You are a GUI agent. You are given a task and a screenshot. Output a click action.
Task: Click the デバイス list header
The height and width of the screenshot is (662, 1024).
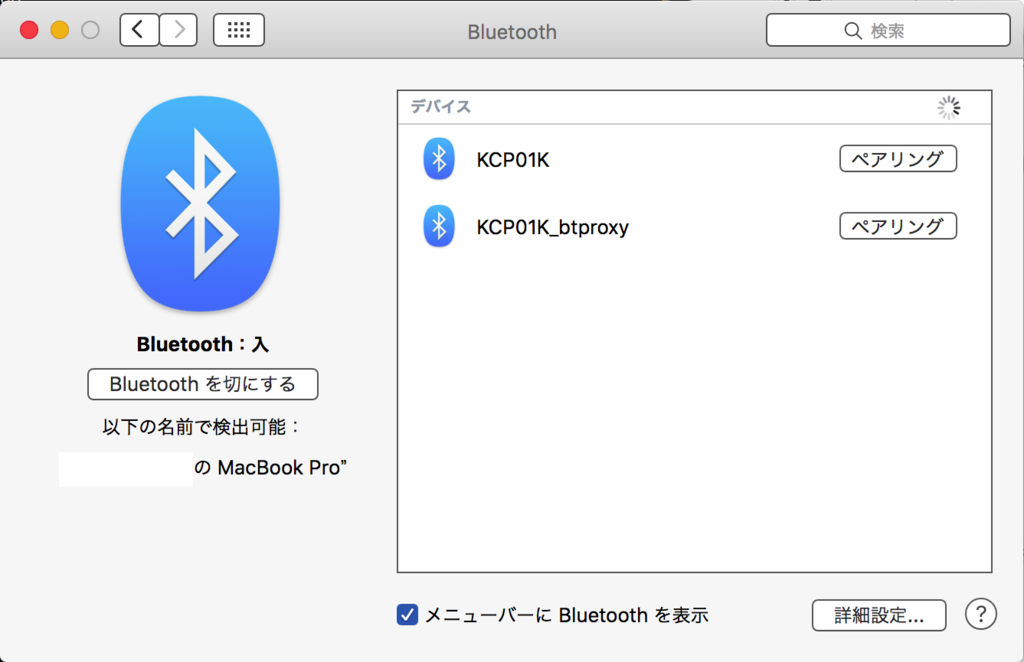click(x=694, y=107)
